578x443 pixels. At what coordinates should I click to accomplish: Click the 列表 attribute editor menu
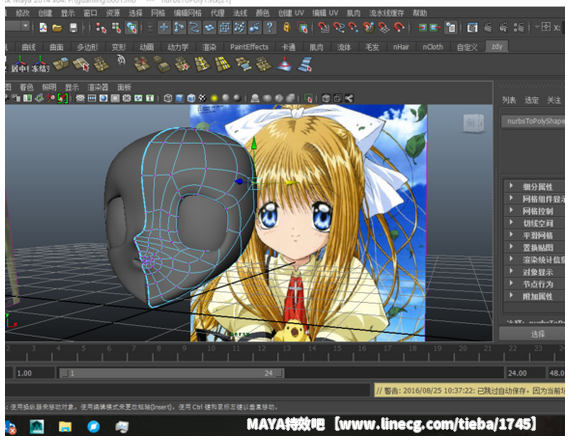[509, 100]
